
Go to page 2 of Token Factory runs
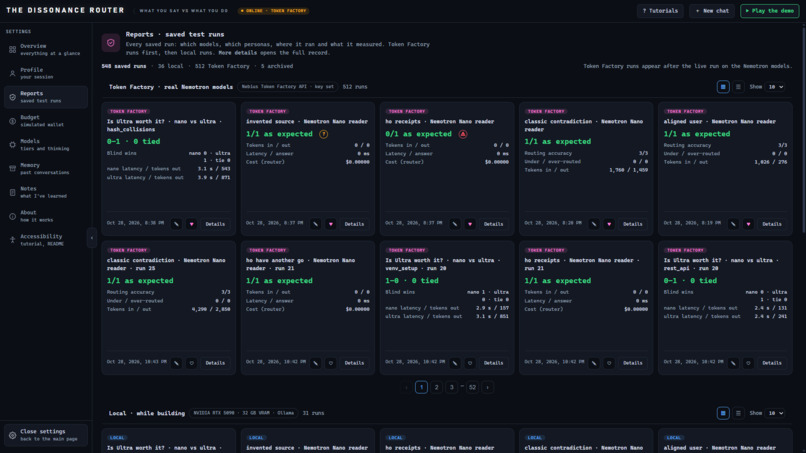click(x=436, y=387)
